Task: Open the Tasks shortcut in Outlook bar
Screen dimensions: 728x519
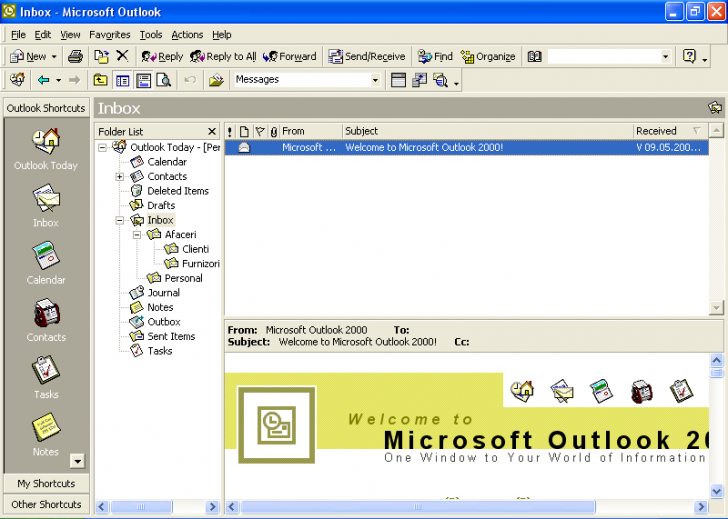Action: point(46,370)
